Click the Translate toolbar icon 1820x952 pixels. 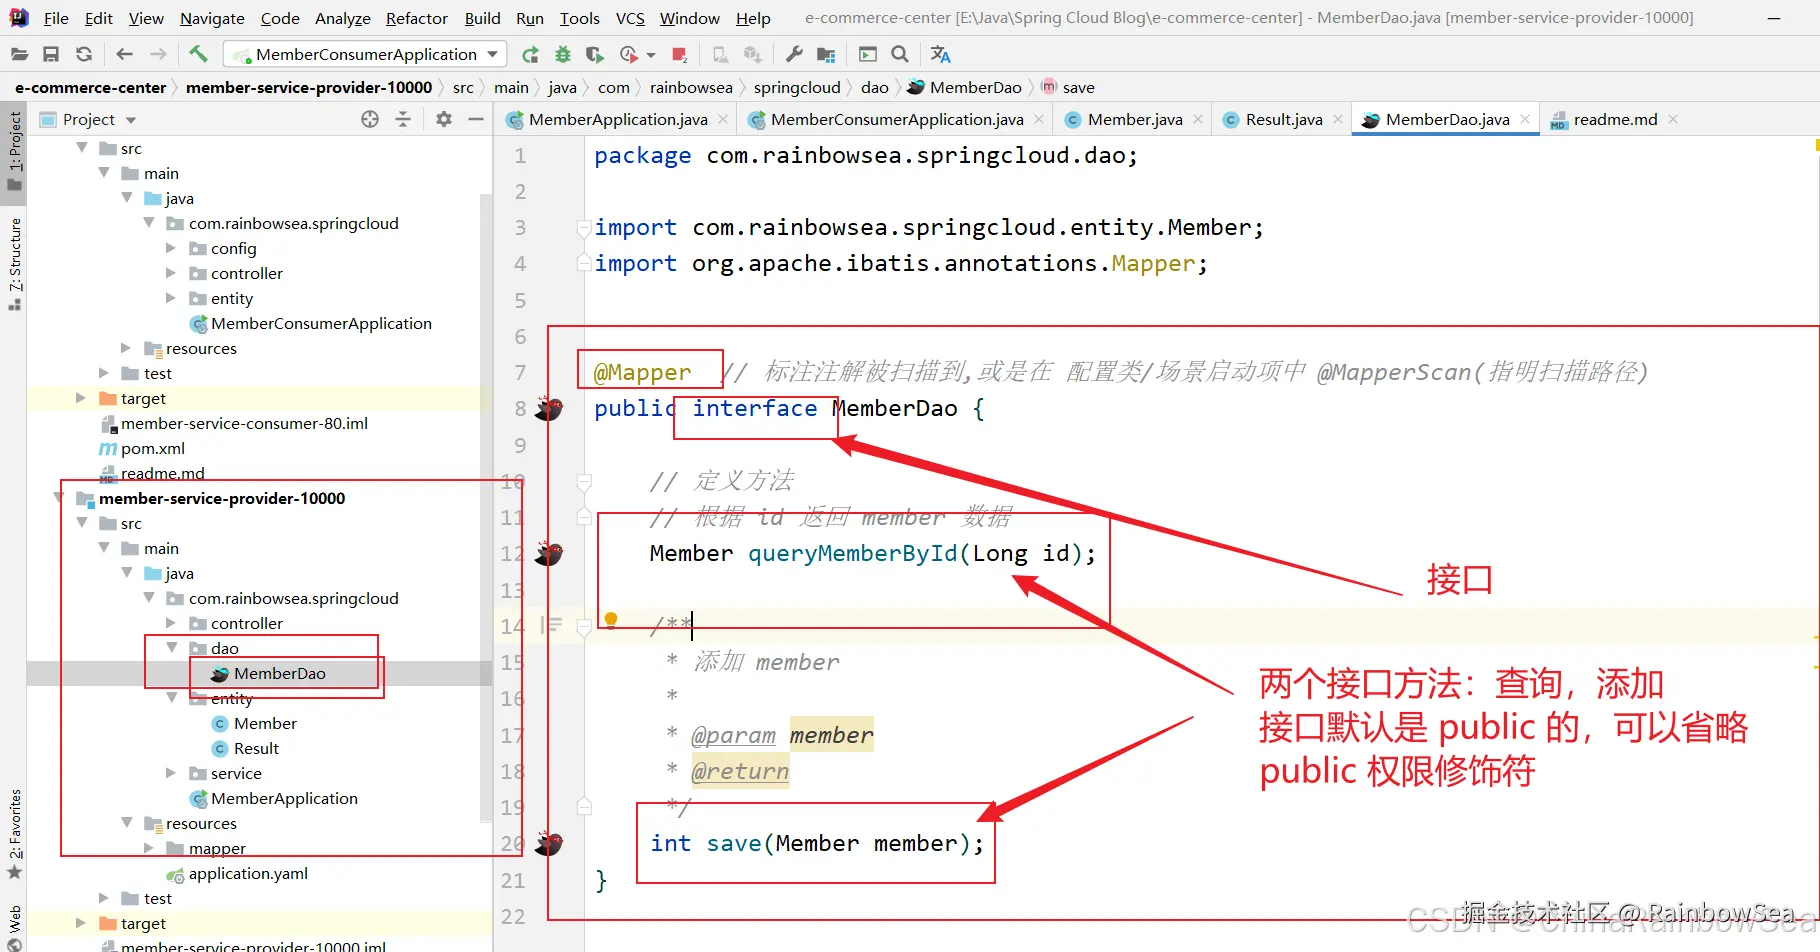940,54
